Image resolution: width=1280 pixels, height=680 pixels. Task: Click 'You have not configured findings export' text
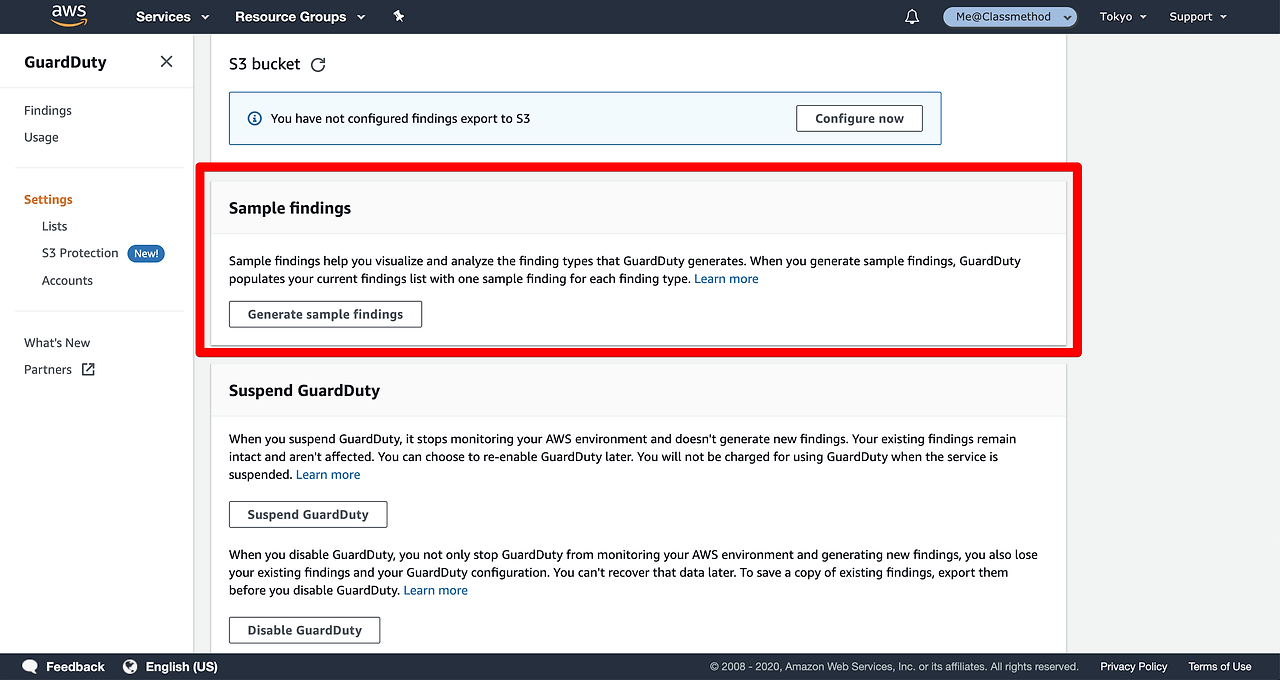400,118
